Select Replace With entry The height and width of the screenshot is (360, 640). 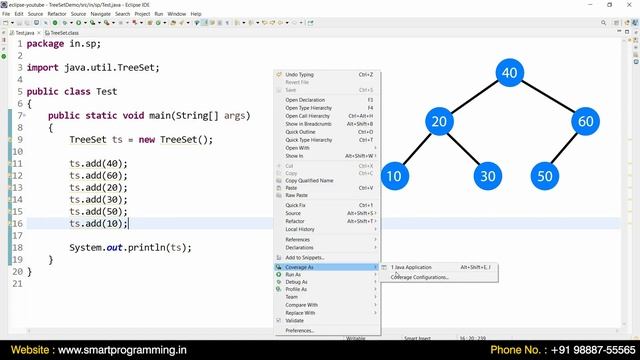pyautogui.click(x=327, y=313)
